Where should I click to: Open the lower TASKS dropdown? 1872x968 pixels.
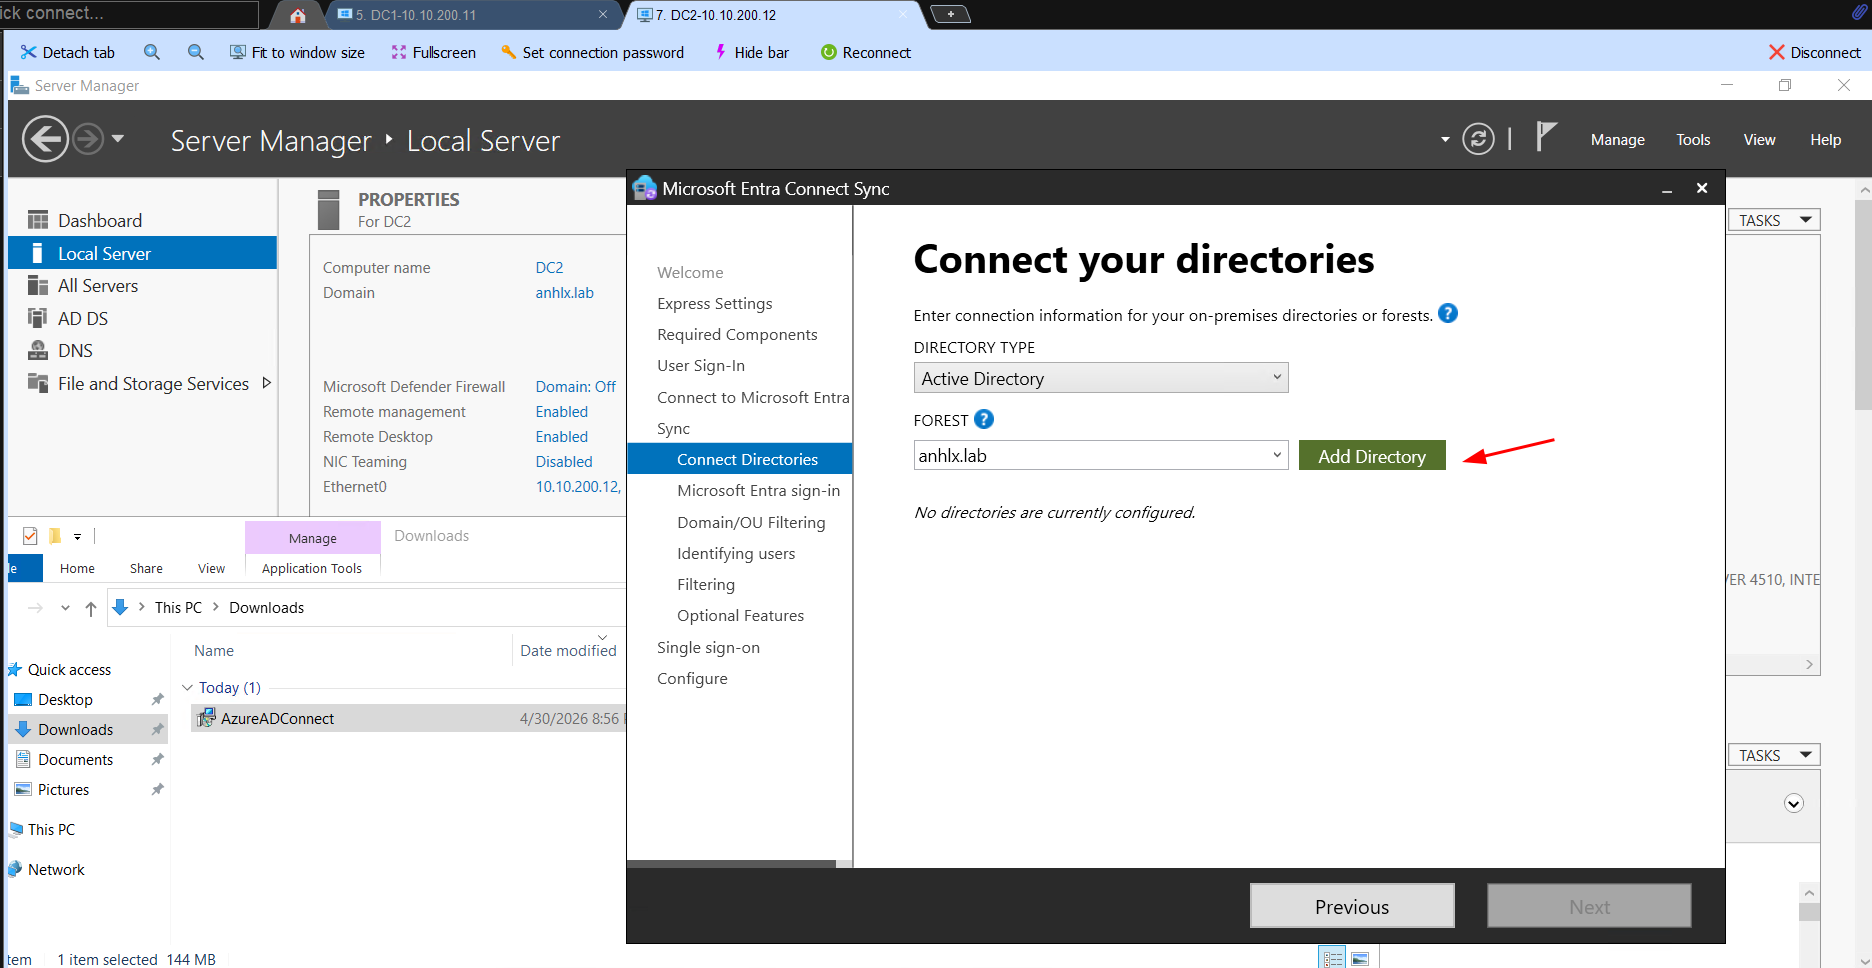point(1774,755)
